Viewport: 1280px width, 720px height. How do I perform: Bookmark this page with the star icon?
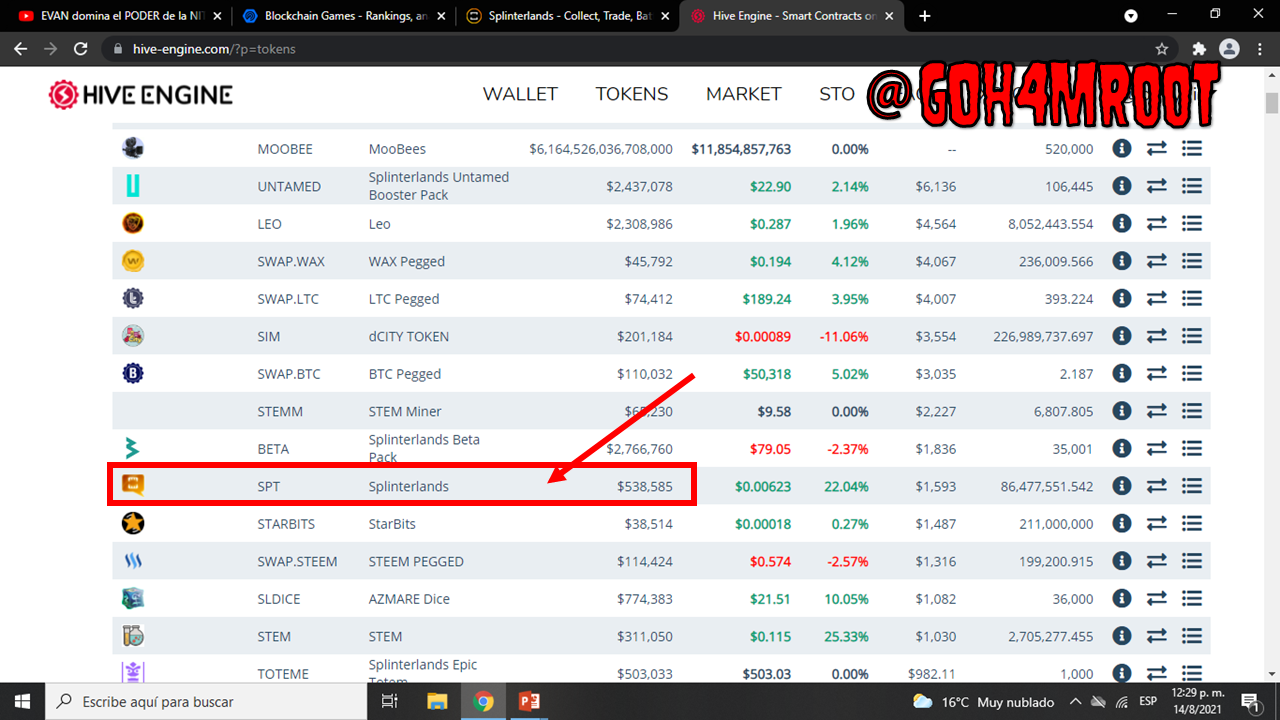pyautogui.click(x=1162, y=49)
